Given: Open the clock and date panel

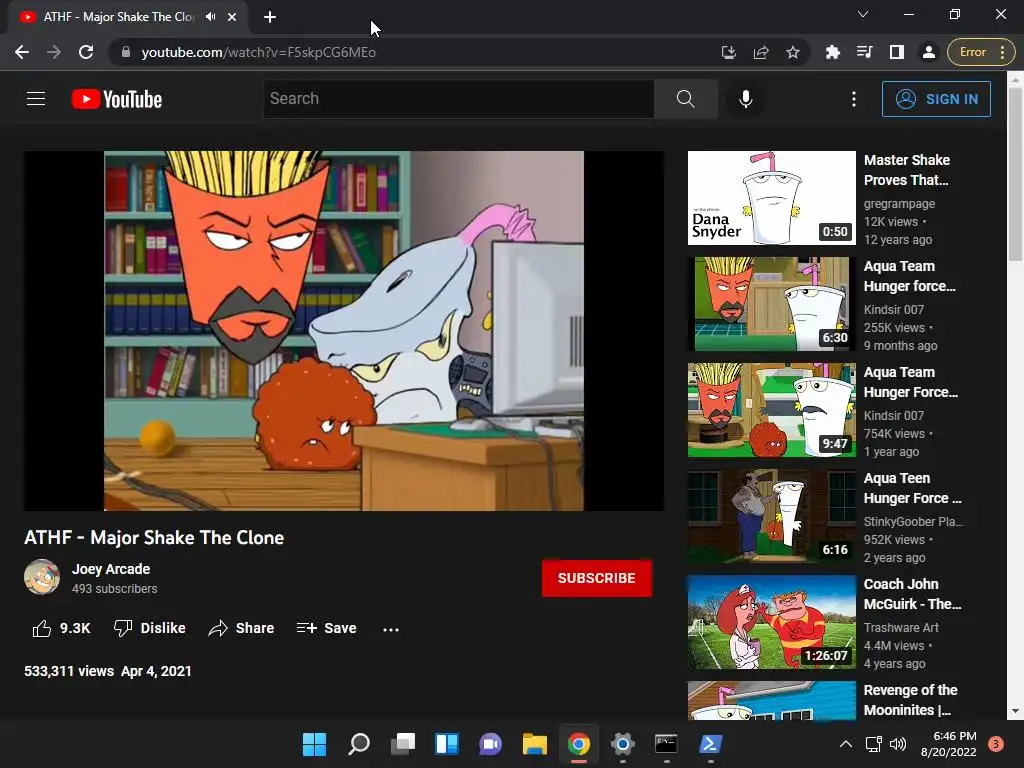Looking at the screenshot, I should click(x=948, y=744).
